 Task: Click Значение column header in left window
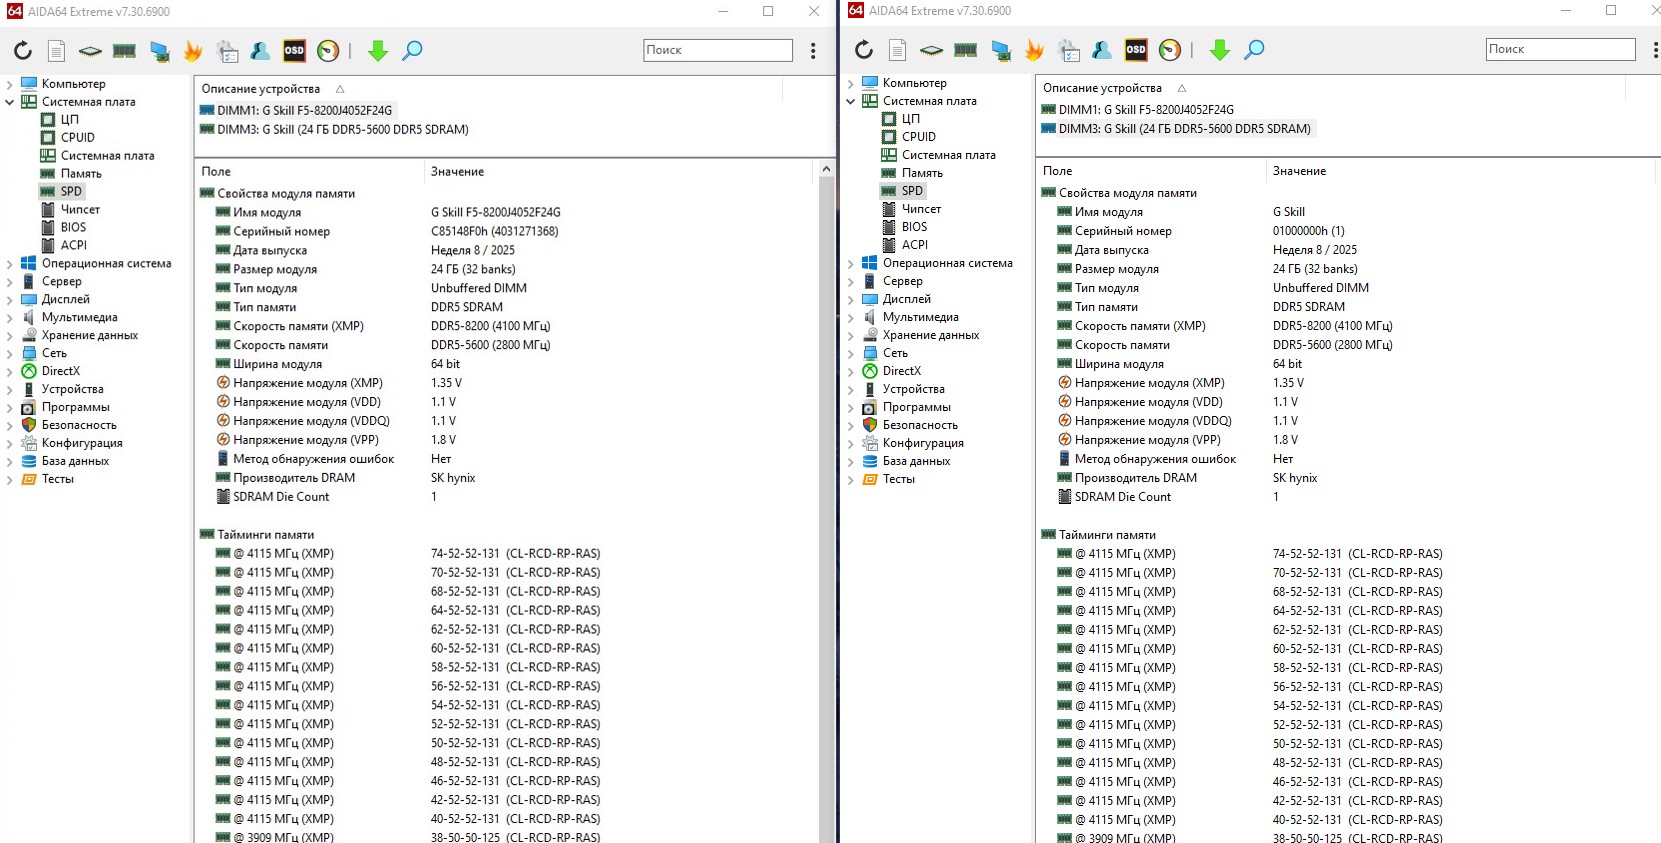click(x=457, y=172)
